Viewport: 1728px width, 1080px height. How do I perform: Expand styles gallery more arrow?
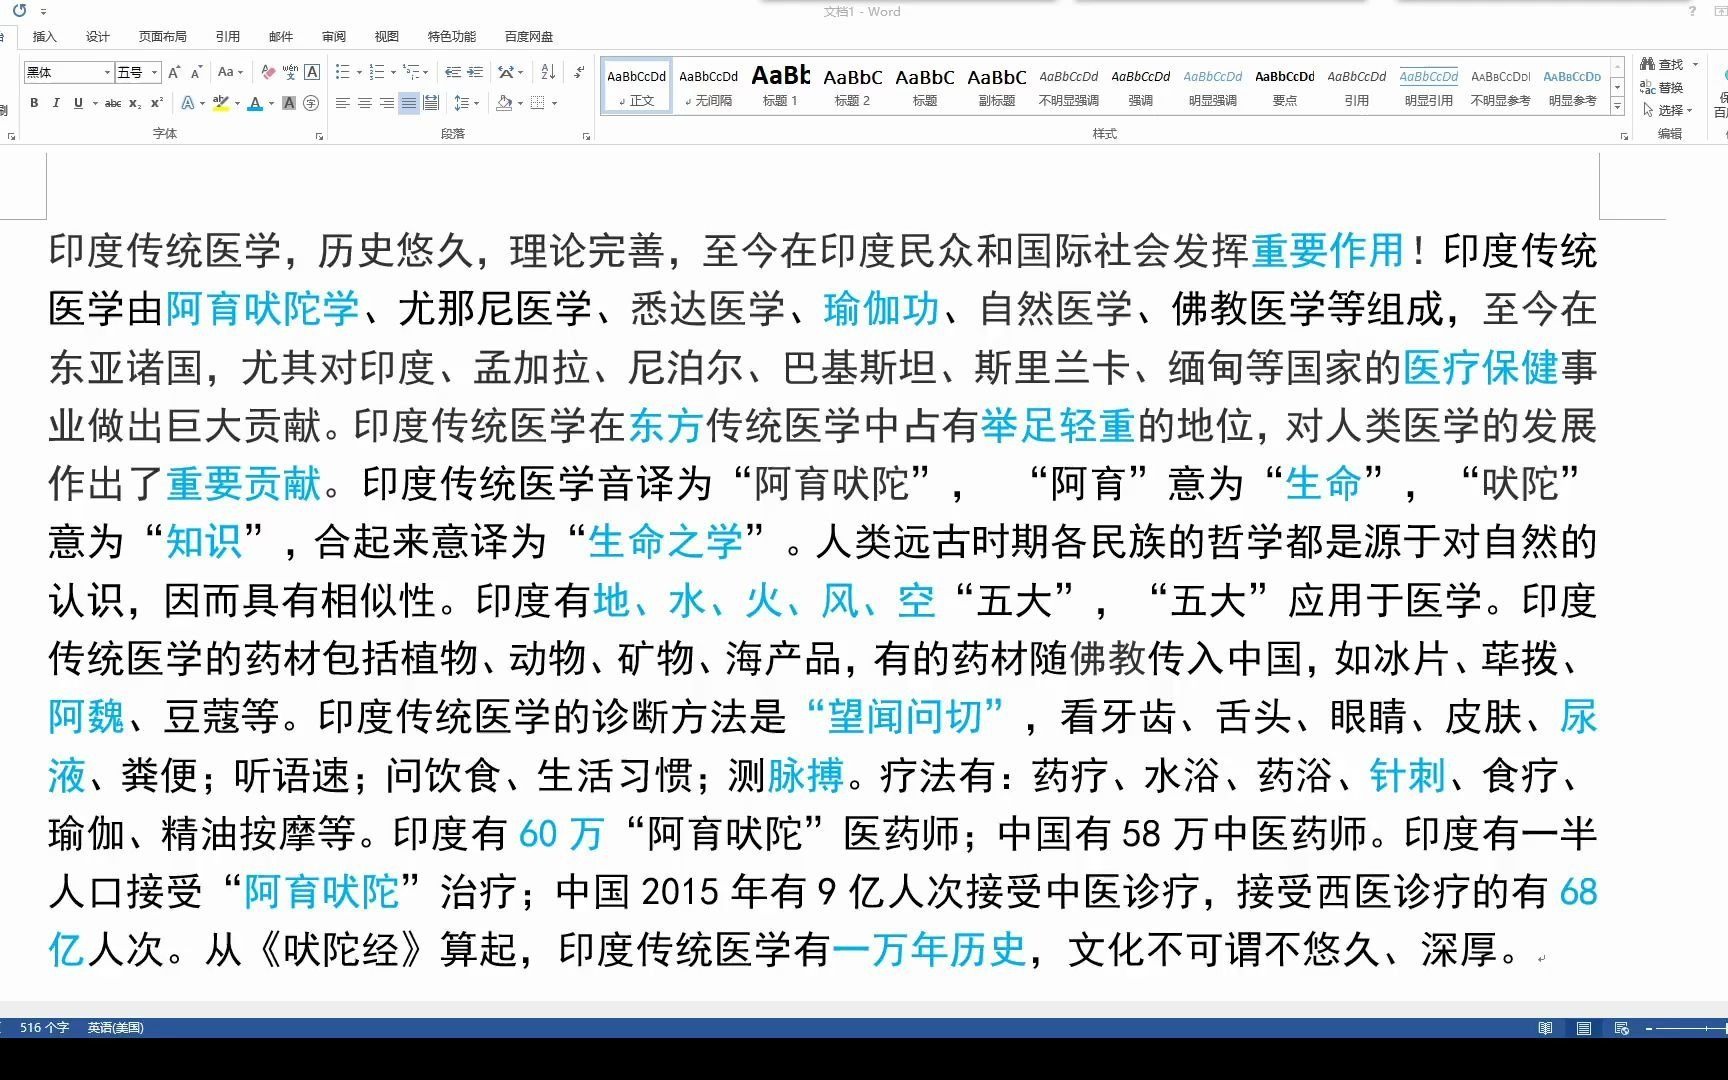click(1618, 106)
